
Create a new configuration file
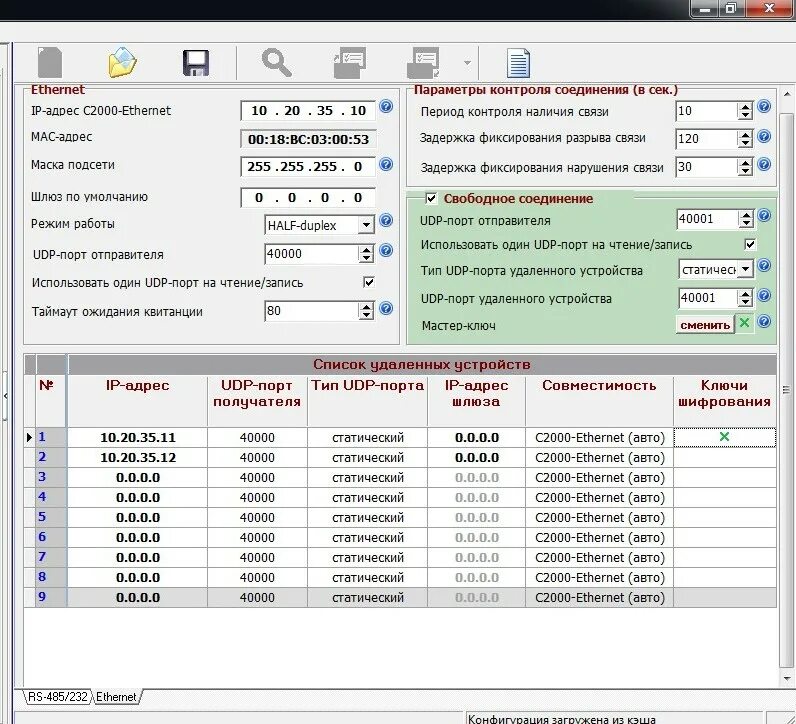pos(50,62)
